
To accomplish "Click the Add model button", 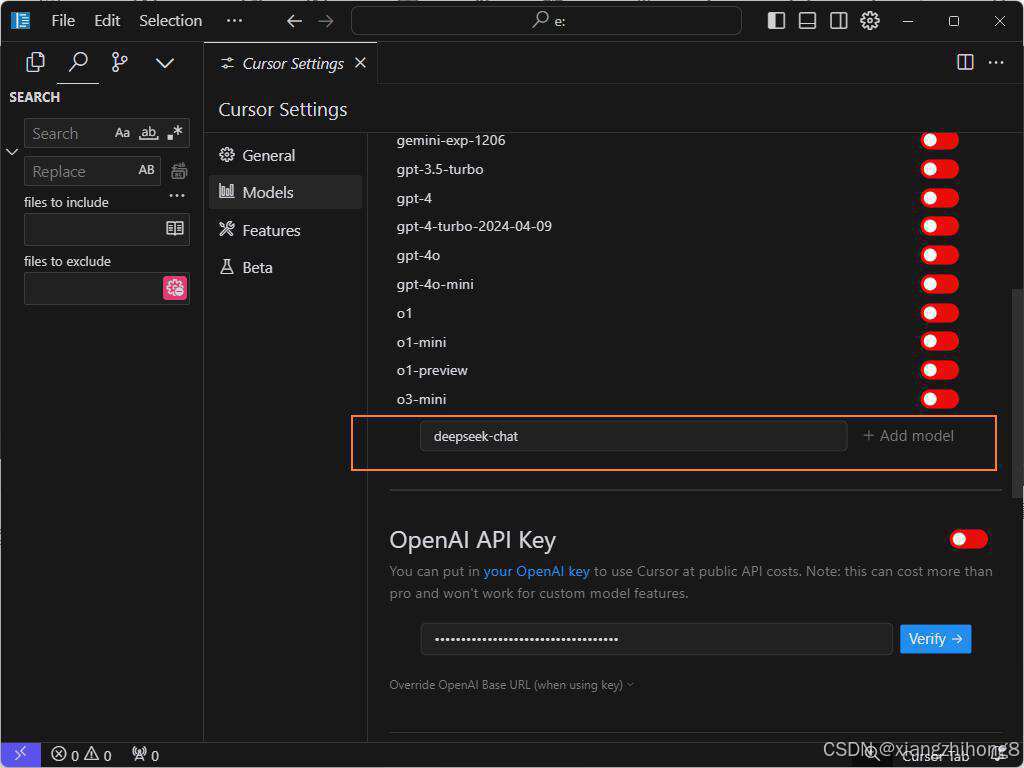I will [x=908, y=436].
